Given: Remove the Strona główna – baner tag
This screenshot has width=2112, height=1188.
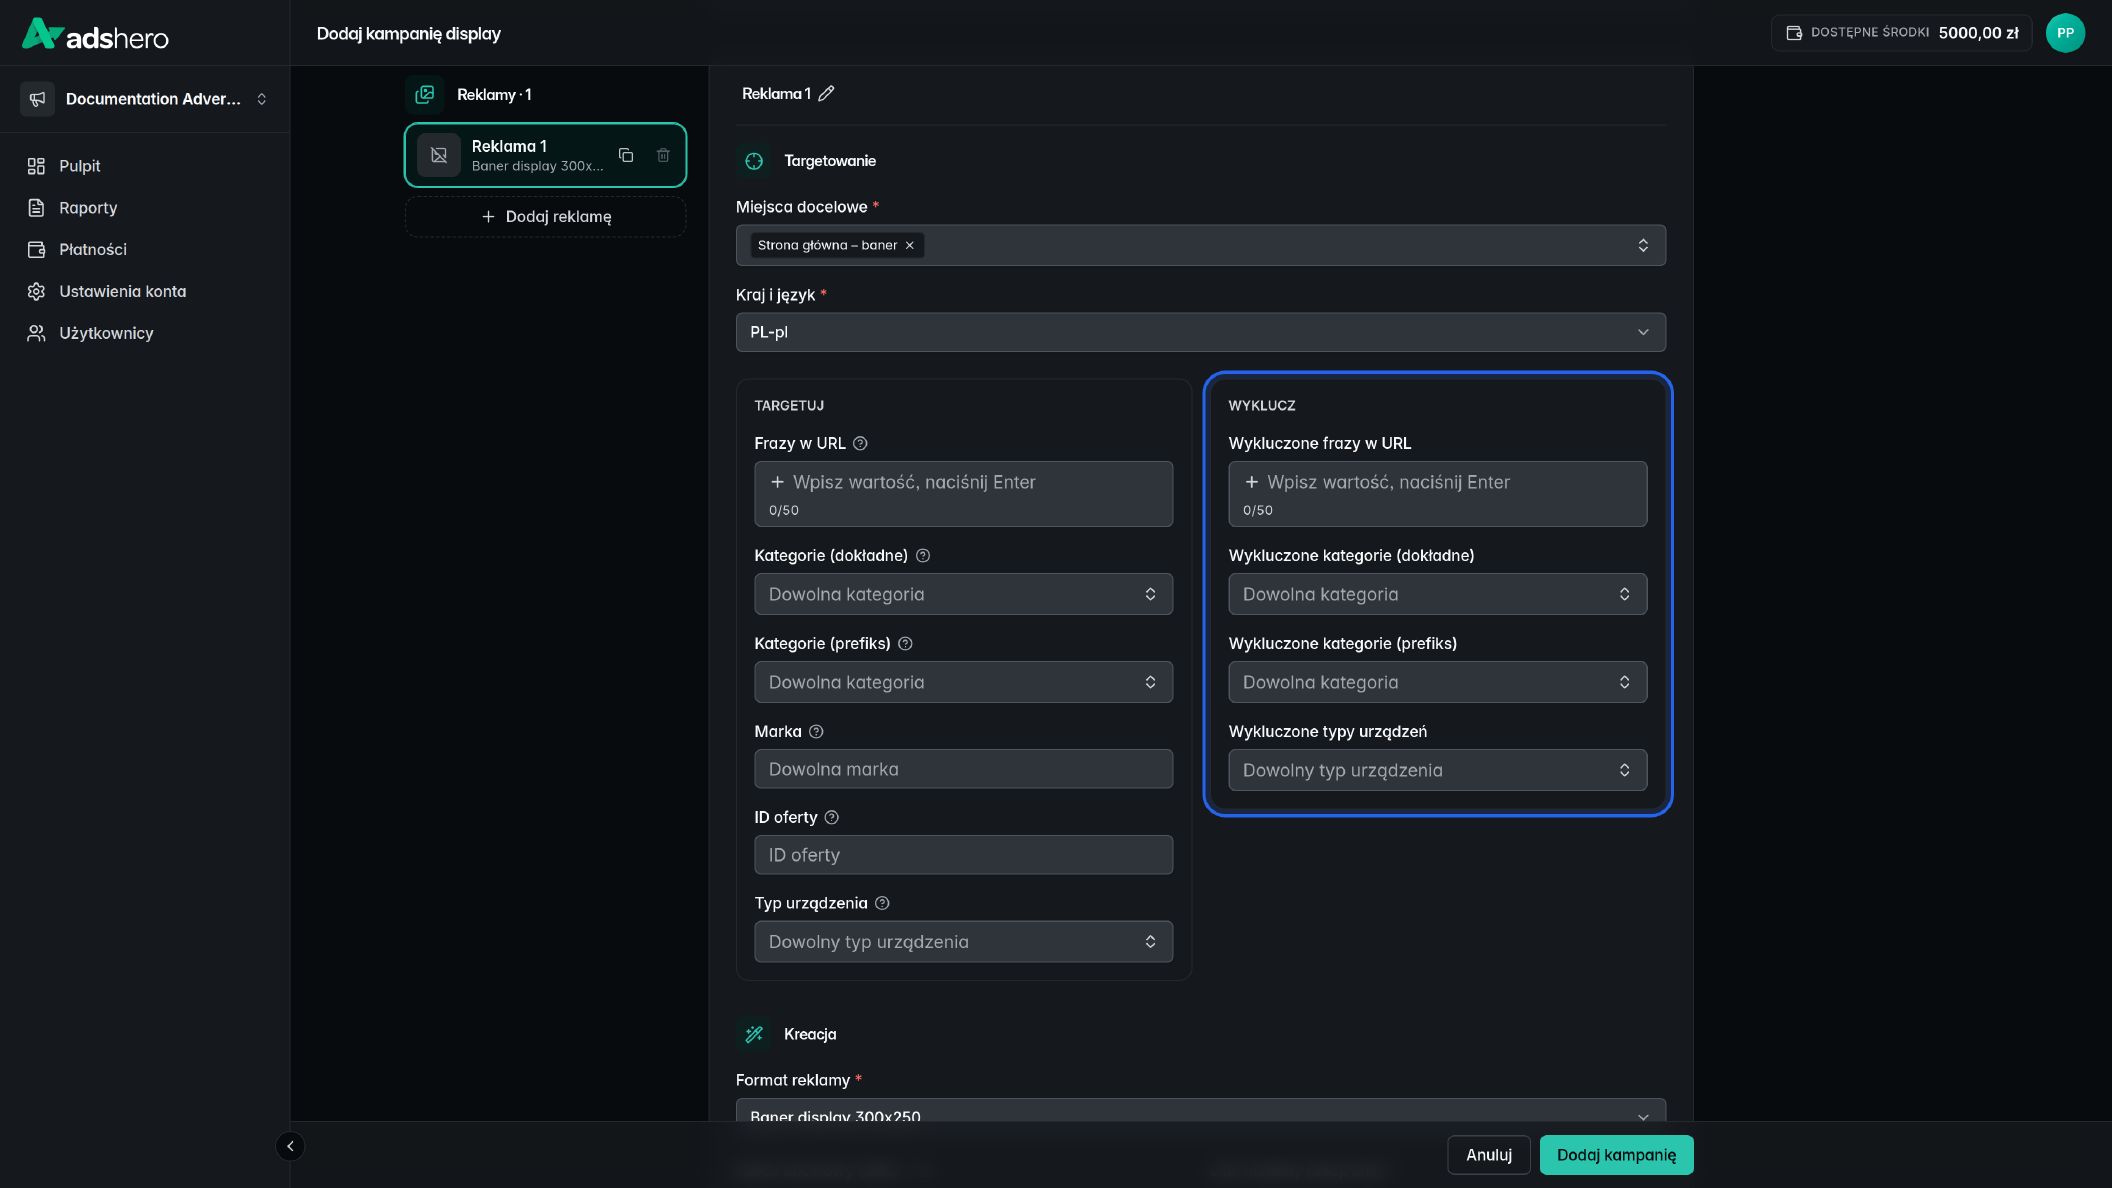Looking at the screenshot, I should tap(909, 245).
